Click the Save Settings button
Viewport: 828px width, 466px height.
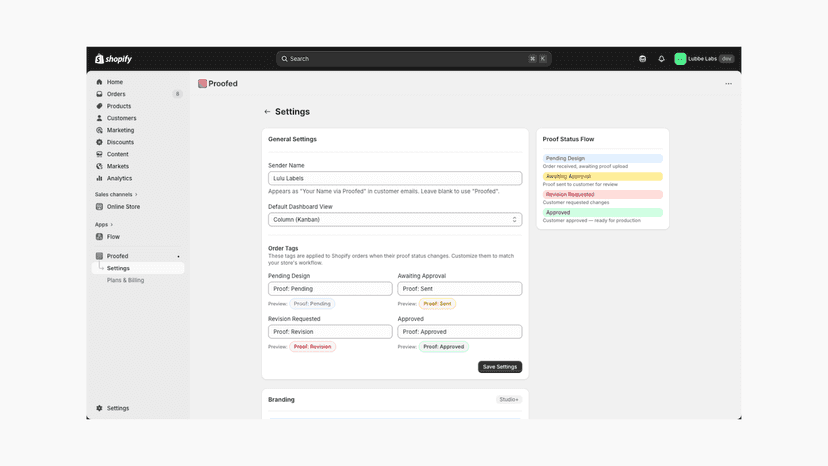pos(500,367)
